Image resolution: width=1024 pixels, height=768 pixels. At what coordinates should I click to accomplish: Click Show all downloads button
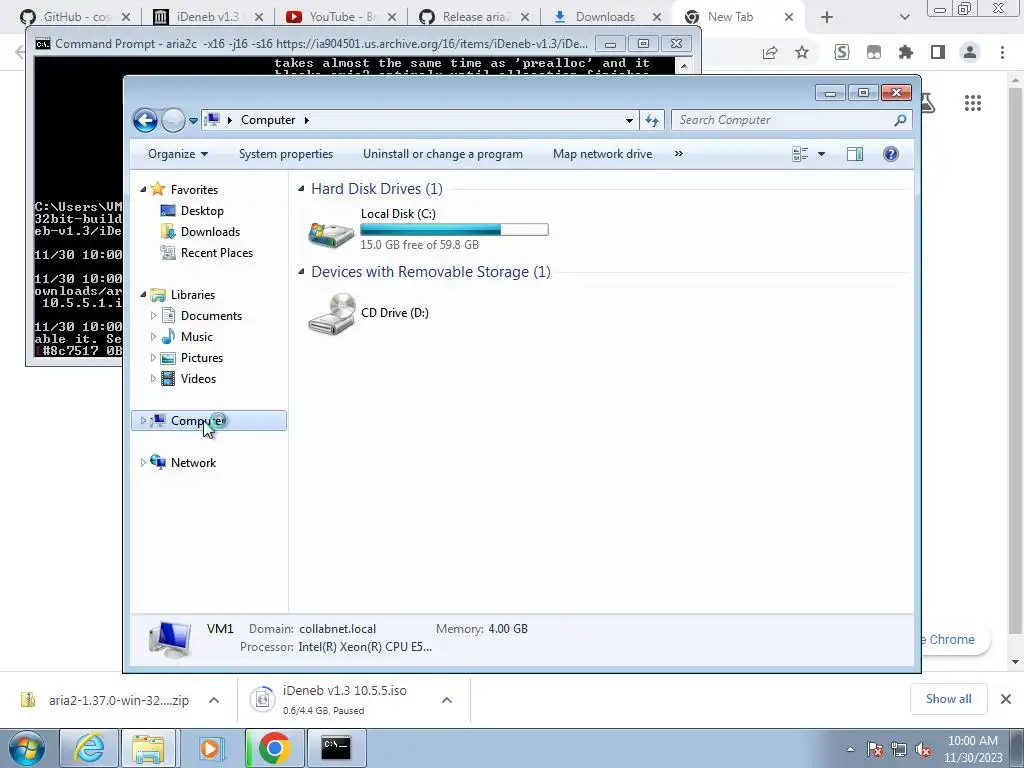pos(948,699)
